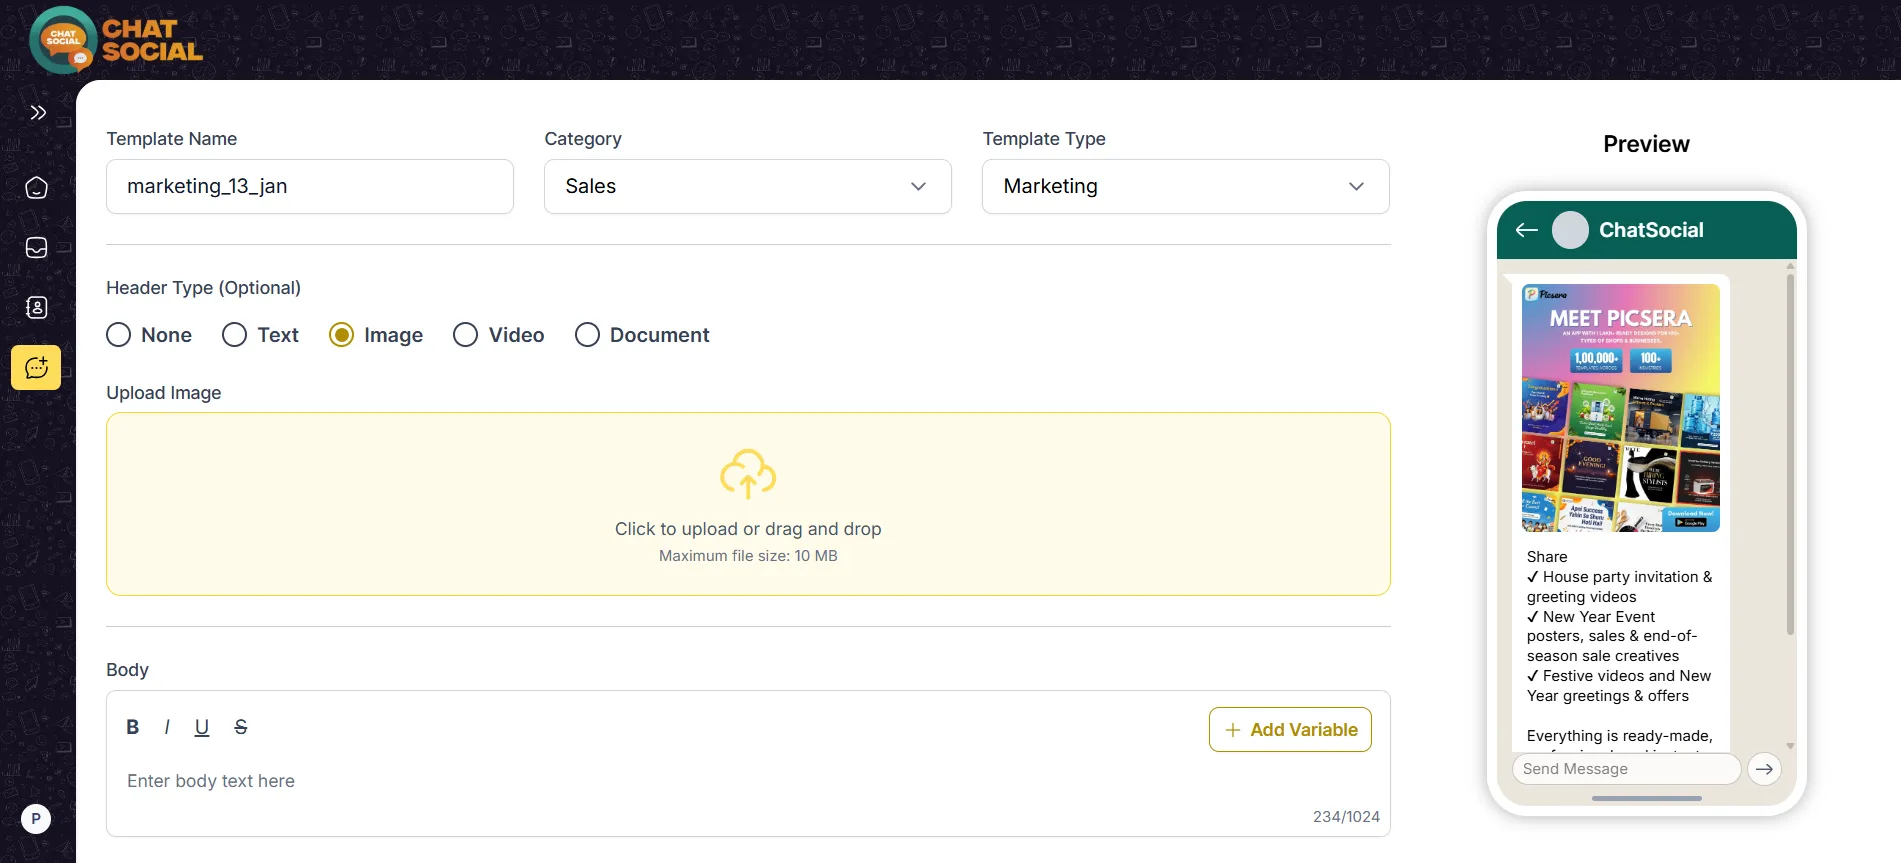Open the highlighted templates chat icon
Viewport: 1901px width, 863px height.
36,367
